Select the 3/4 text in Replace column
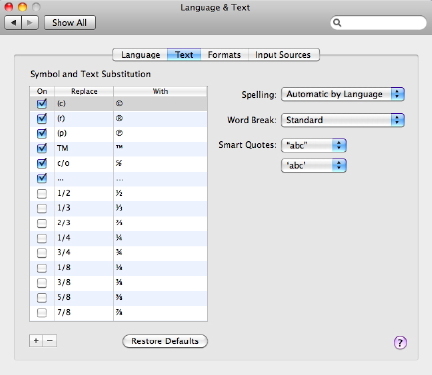The height and width of the screenshot is (375, 432). (64, 252)
